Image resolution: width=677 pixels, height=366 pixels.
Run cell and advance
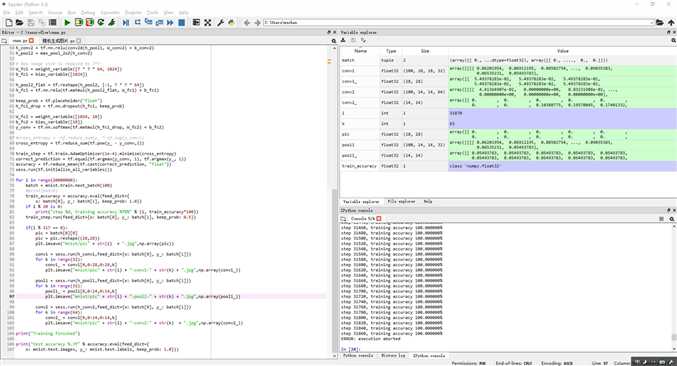(89, 22)
